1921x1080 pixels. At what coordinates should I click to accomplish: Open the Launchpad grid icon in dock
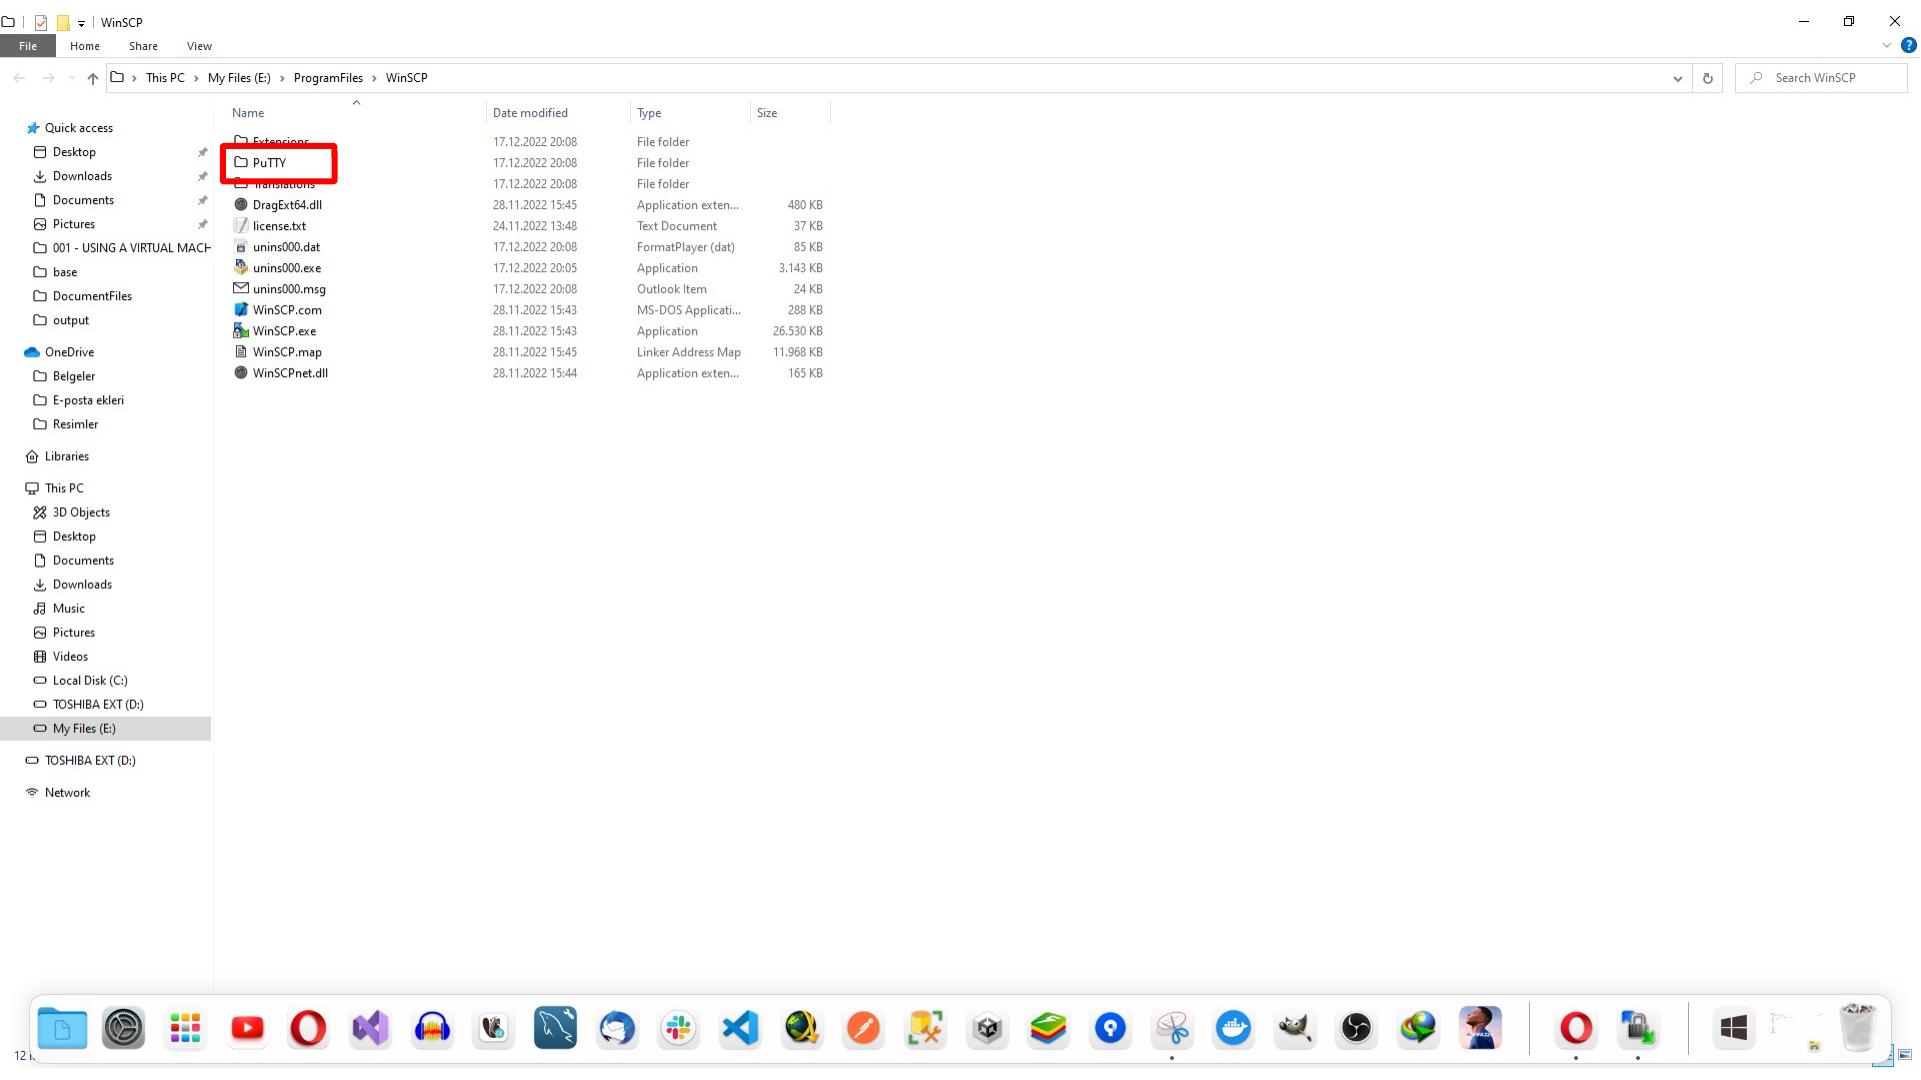click(186, 1028)
